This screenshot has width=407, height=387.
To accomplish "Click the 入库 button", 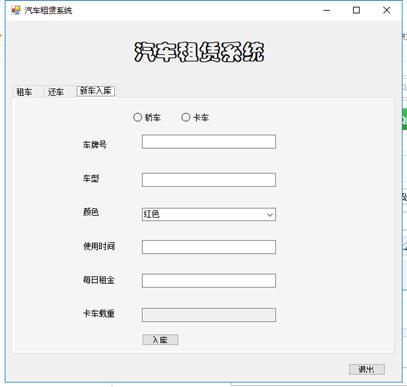I will 160,340.
